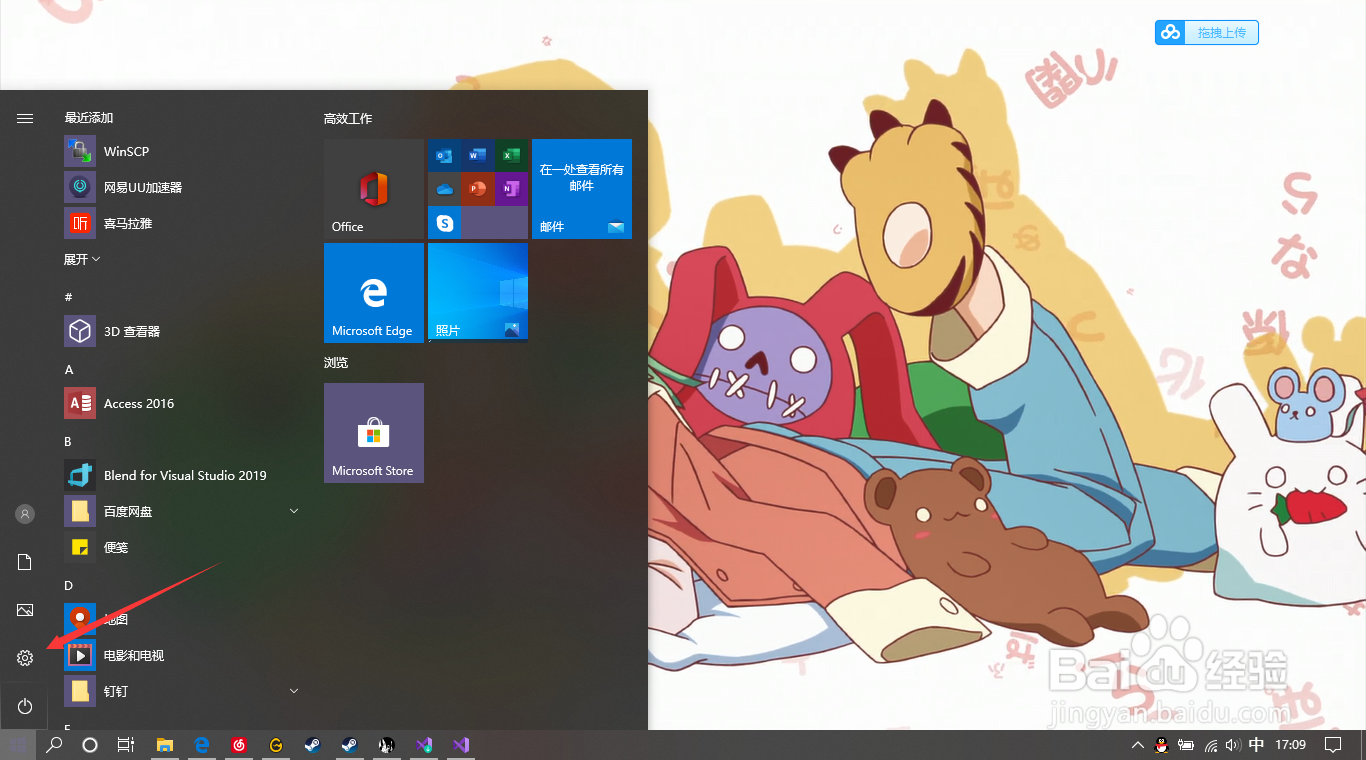The width and height of the screenshot is (1366, 760).
Task: Open Excel in the Office apps tile
Action: click(x=511, y=155)
